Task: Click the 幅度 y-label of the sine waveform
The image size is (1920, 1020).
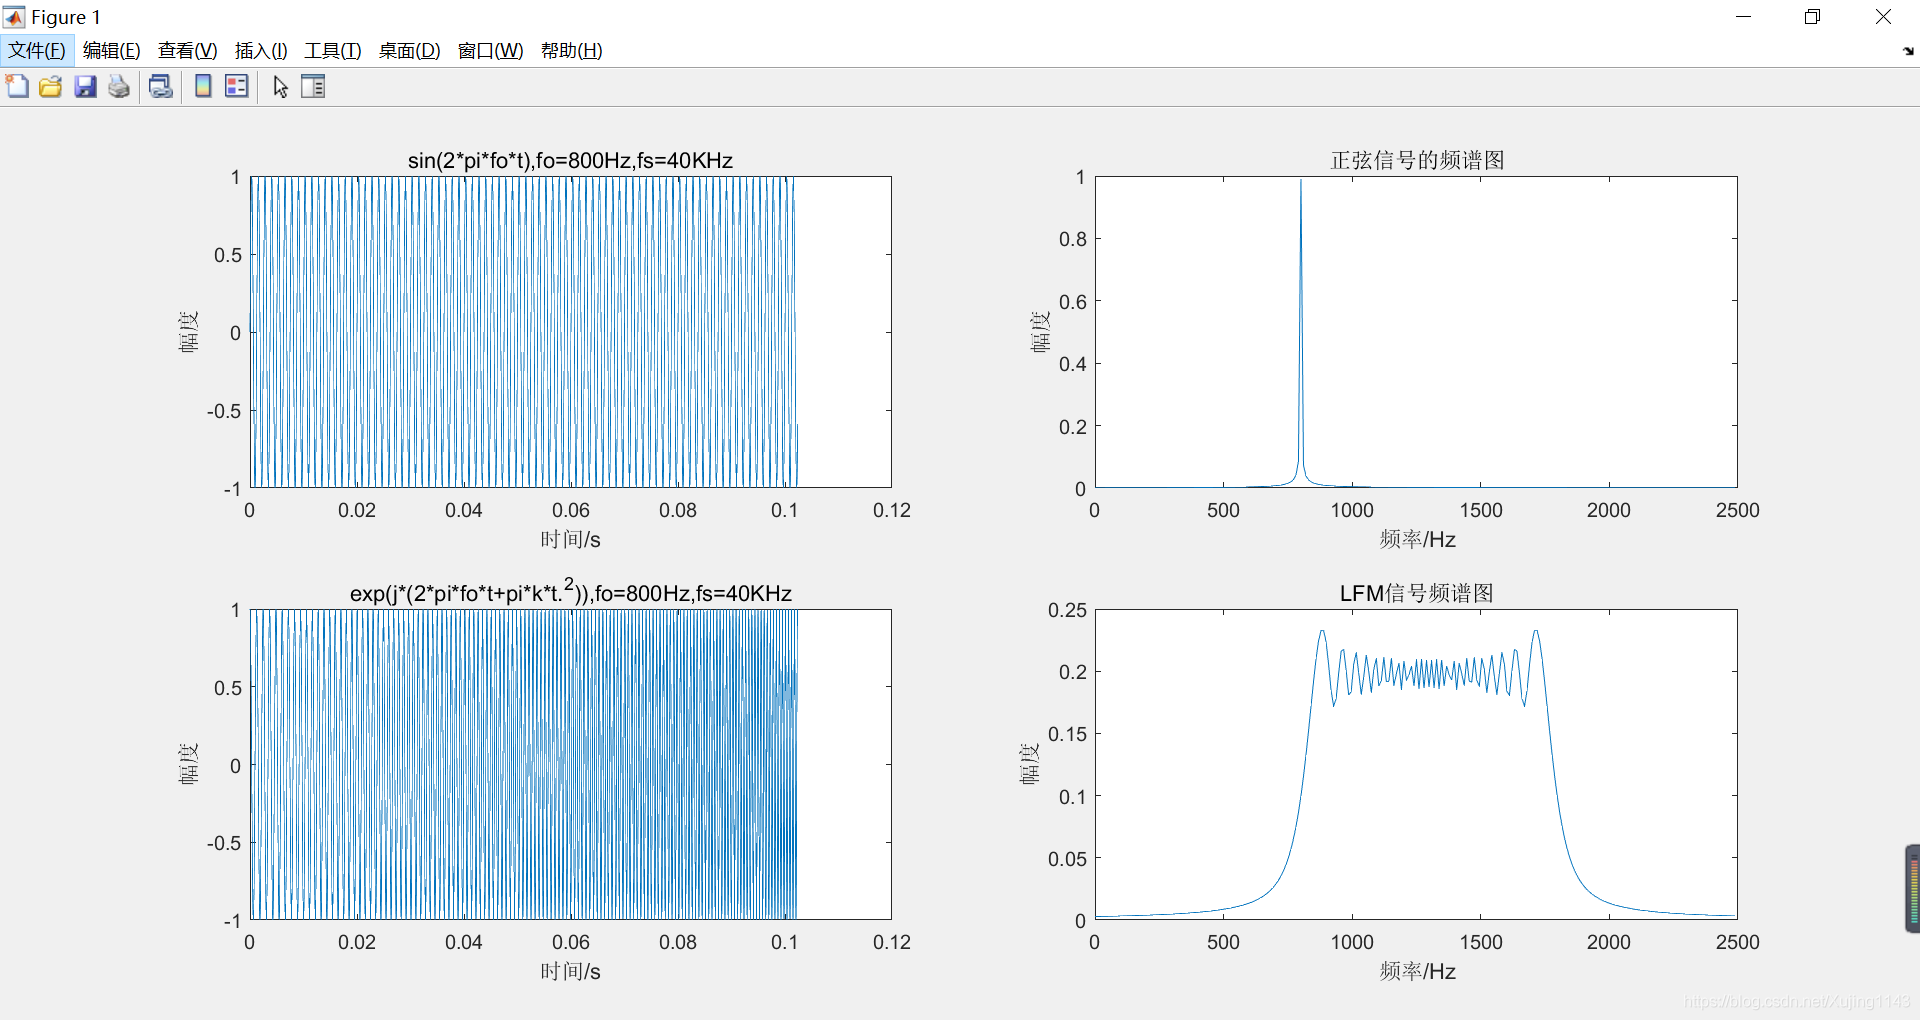Action: pos(188,332)
